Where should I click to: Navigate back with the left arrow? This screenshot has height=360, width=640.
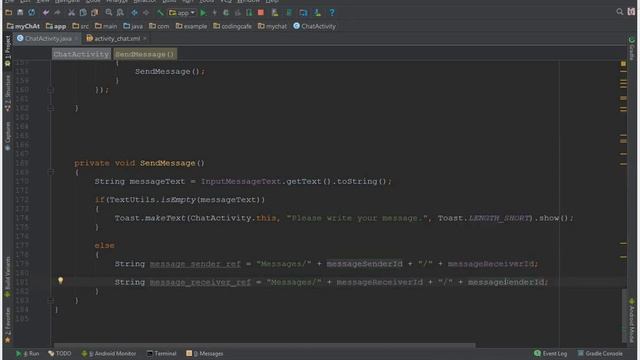[x=134, y=13]
